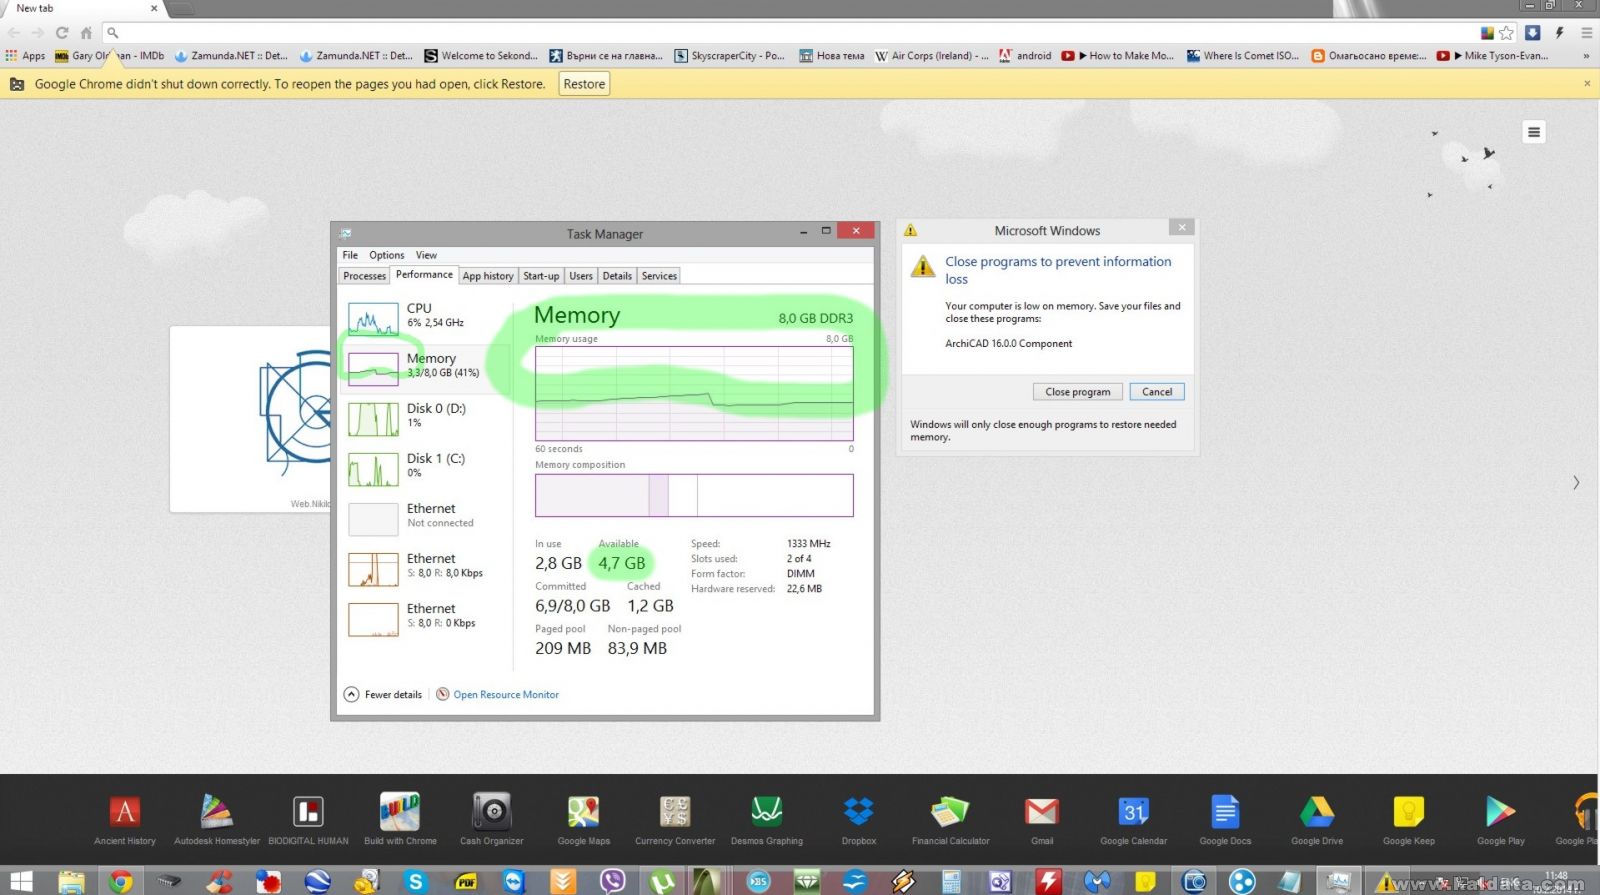1600x895 pixels.
Task: Click the Chrome address bar
Action: [x=790, y=33]
